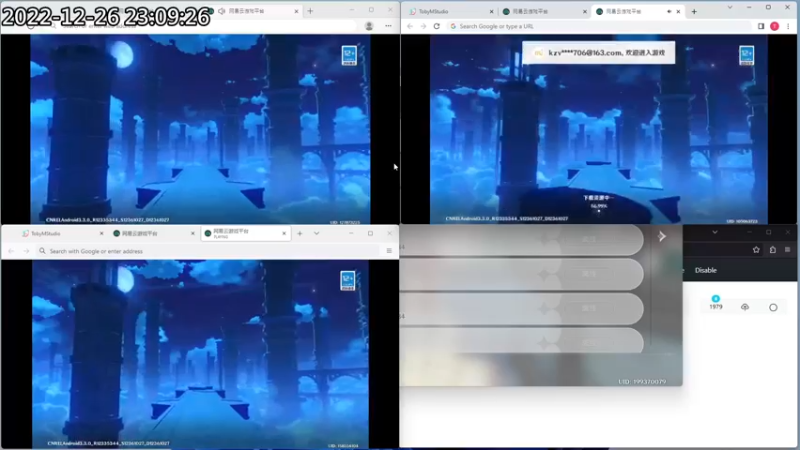Expand the Firefox list-all-tabs chevron

click(x=316, y=233)
